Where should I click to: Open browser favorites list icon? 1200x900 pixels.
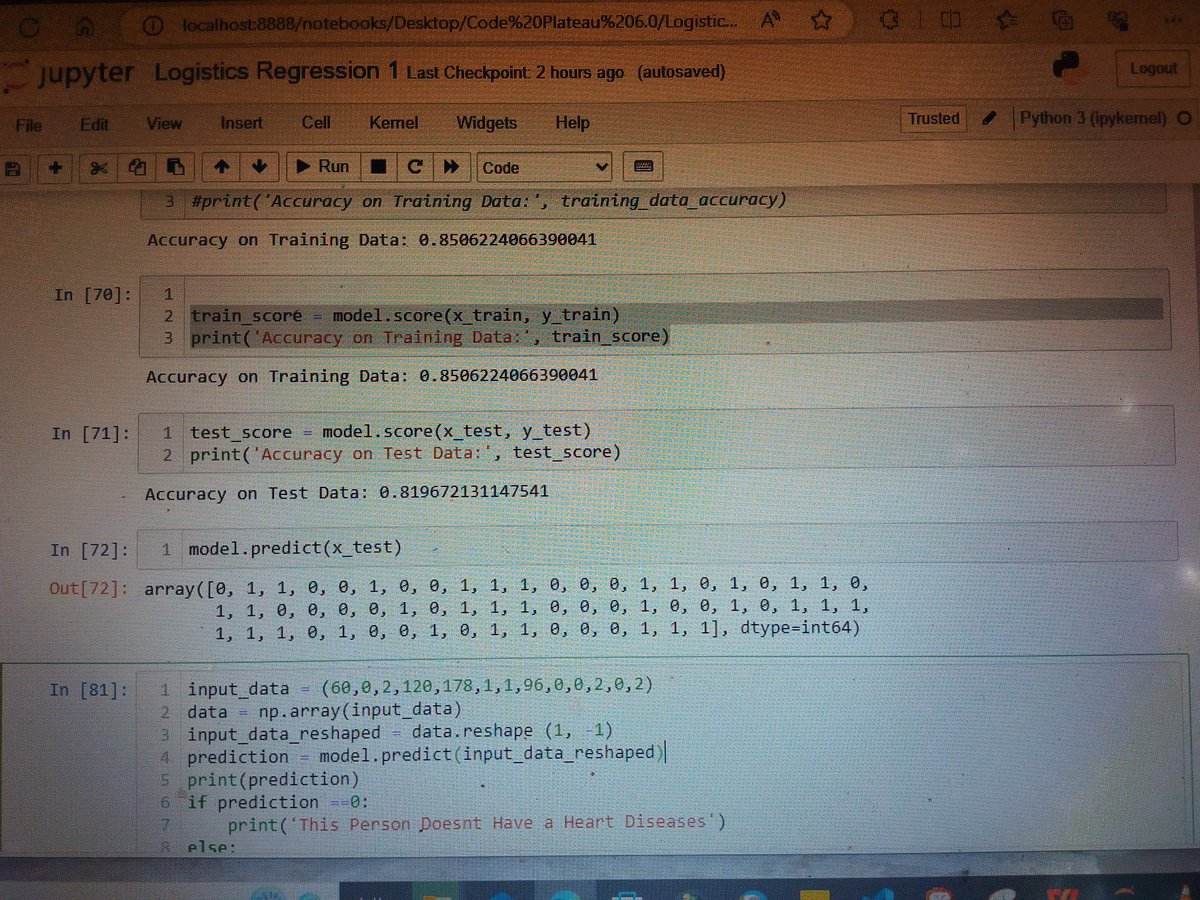coord(1009,20)
